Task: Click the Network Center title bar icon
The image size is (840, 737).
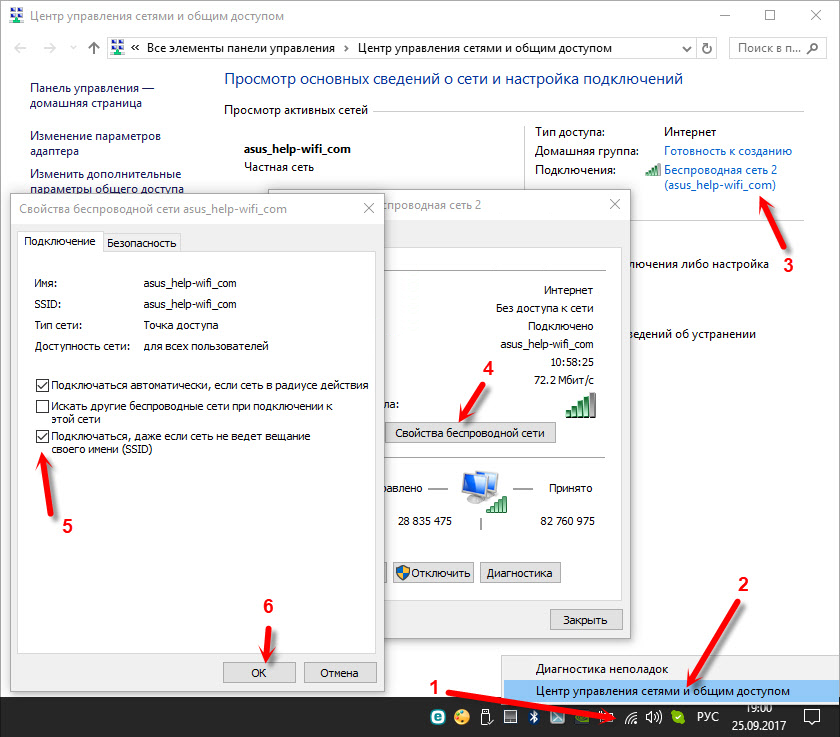Action: 17,16
